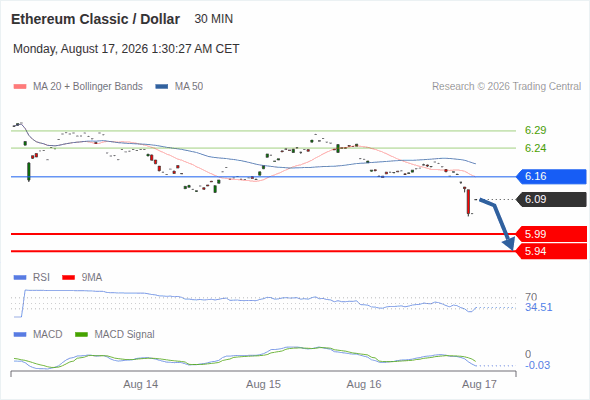Screen dimensions: 590x400
Task: Click the red 5.94 target price tag
Action: (x=551, y=251)
